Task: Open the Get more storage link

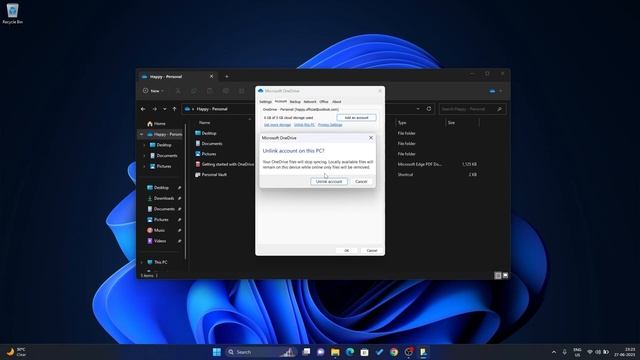Action: pos(278,125)
